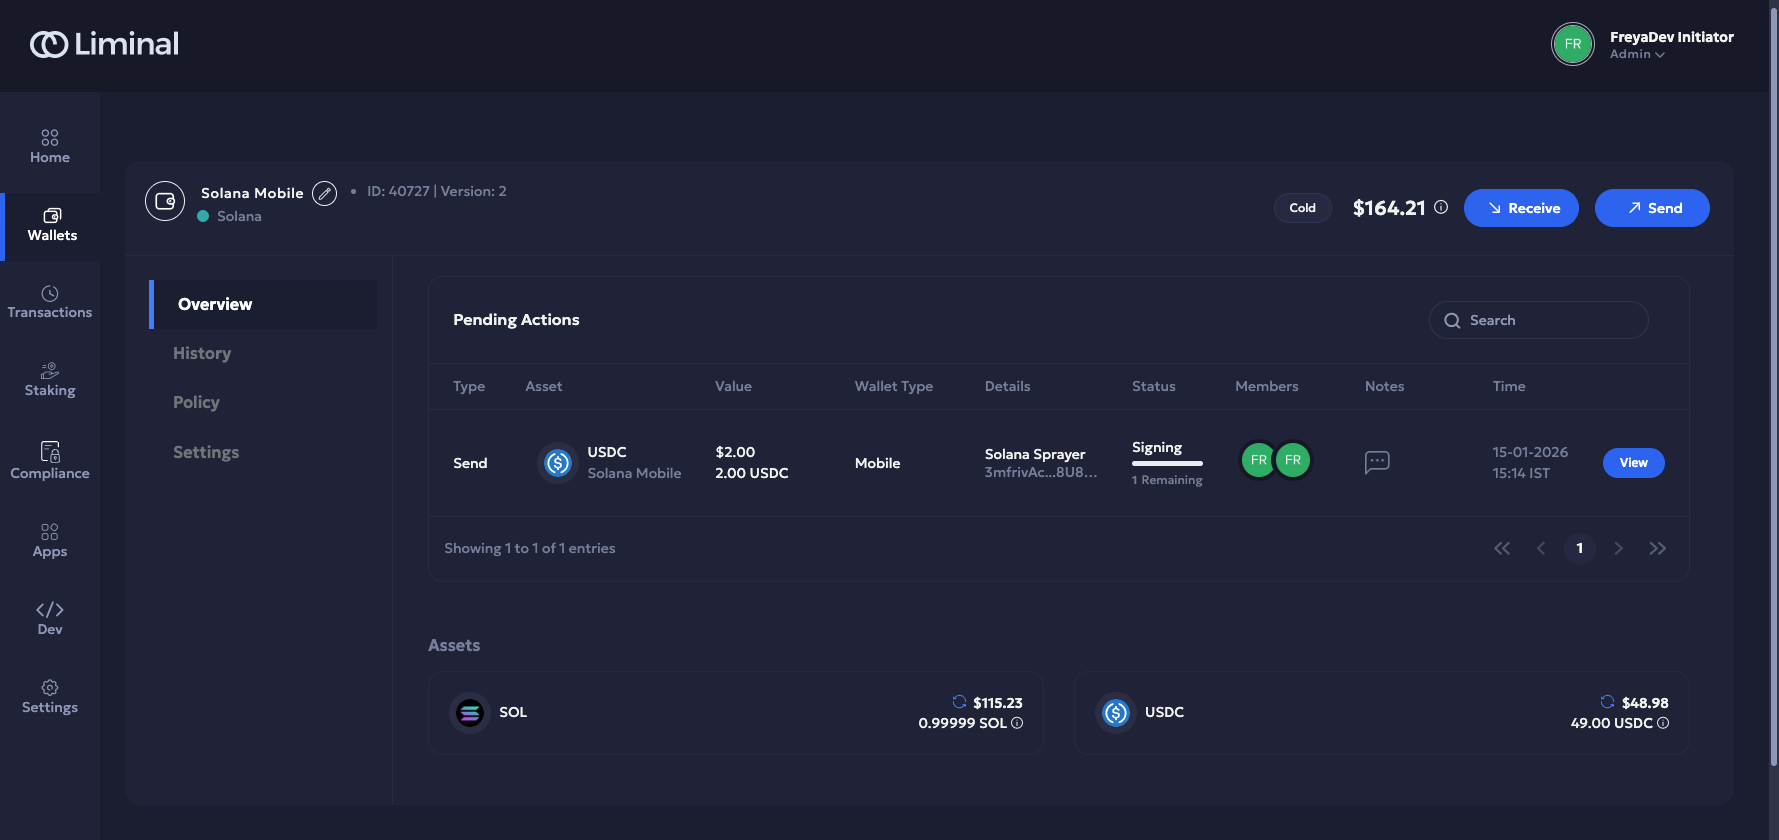Open the Compliance section in sidebar
This screenshot has width=1779, height=840.
pyautogui.click(x=50, y=461)
